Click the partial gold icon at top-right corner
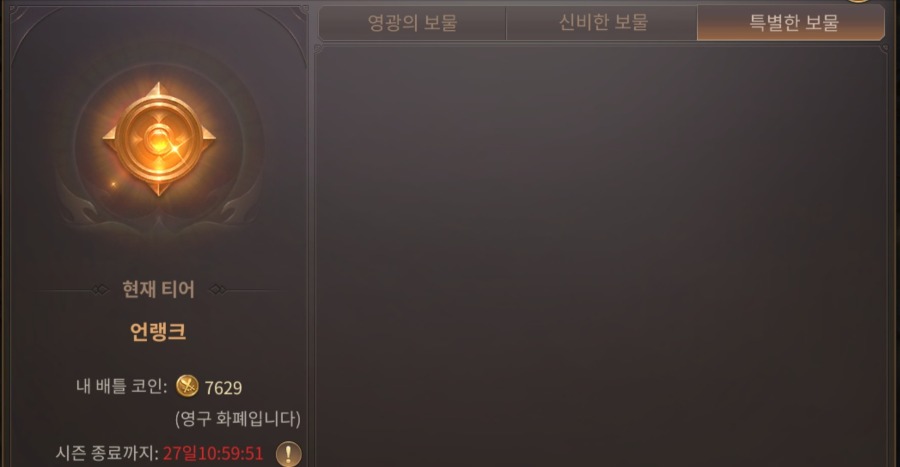 (x=859, y=1)
